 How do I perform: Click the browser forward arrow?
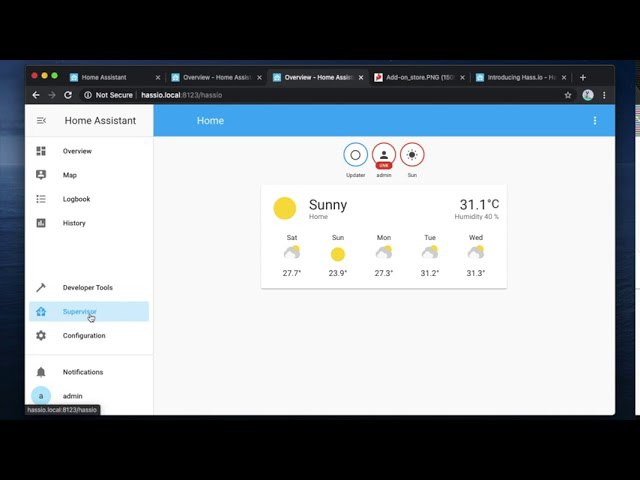coord(52,95)
